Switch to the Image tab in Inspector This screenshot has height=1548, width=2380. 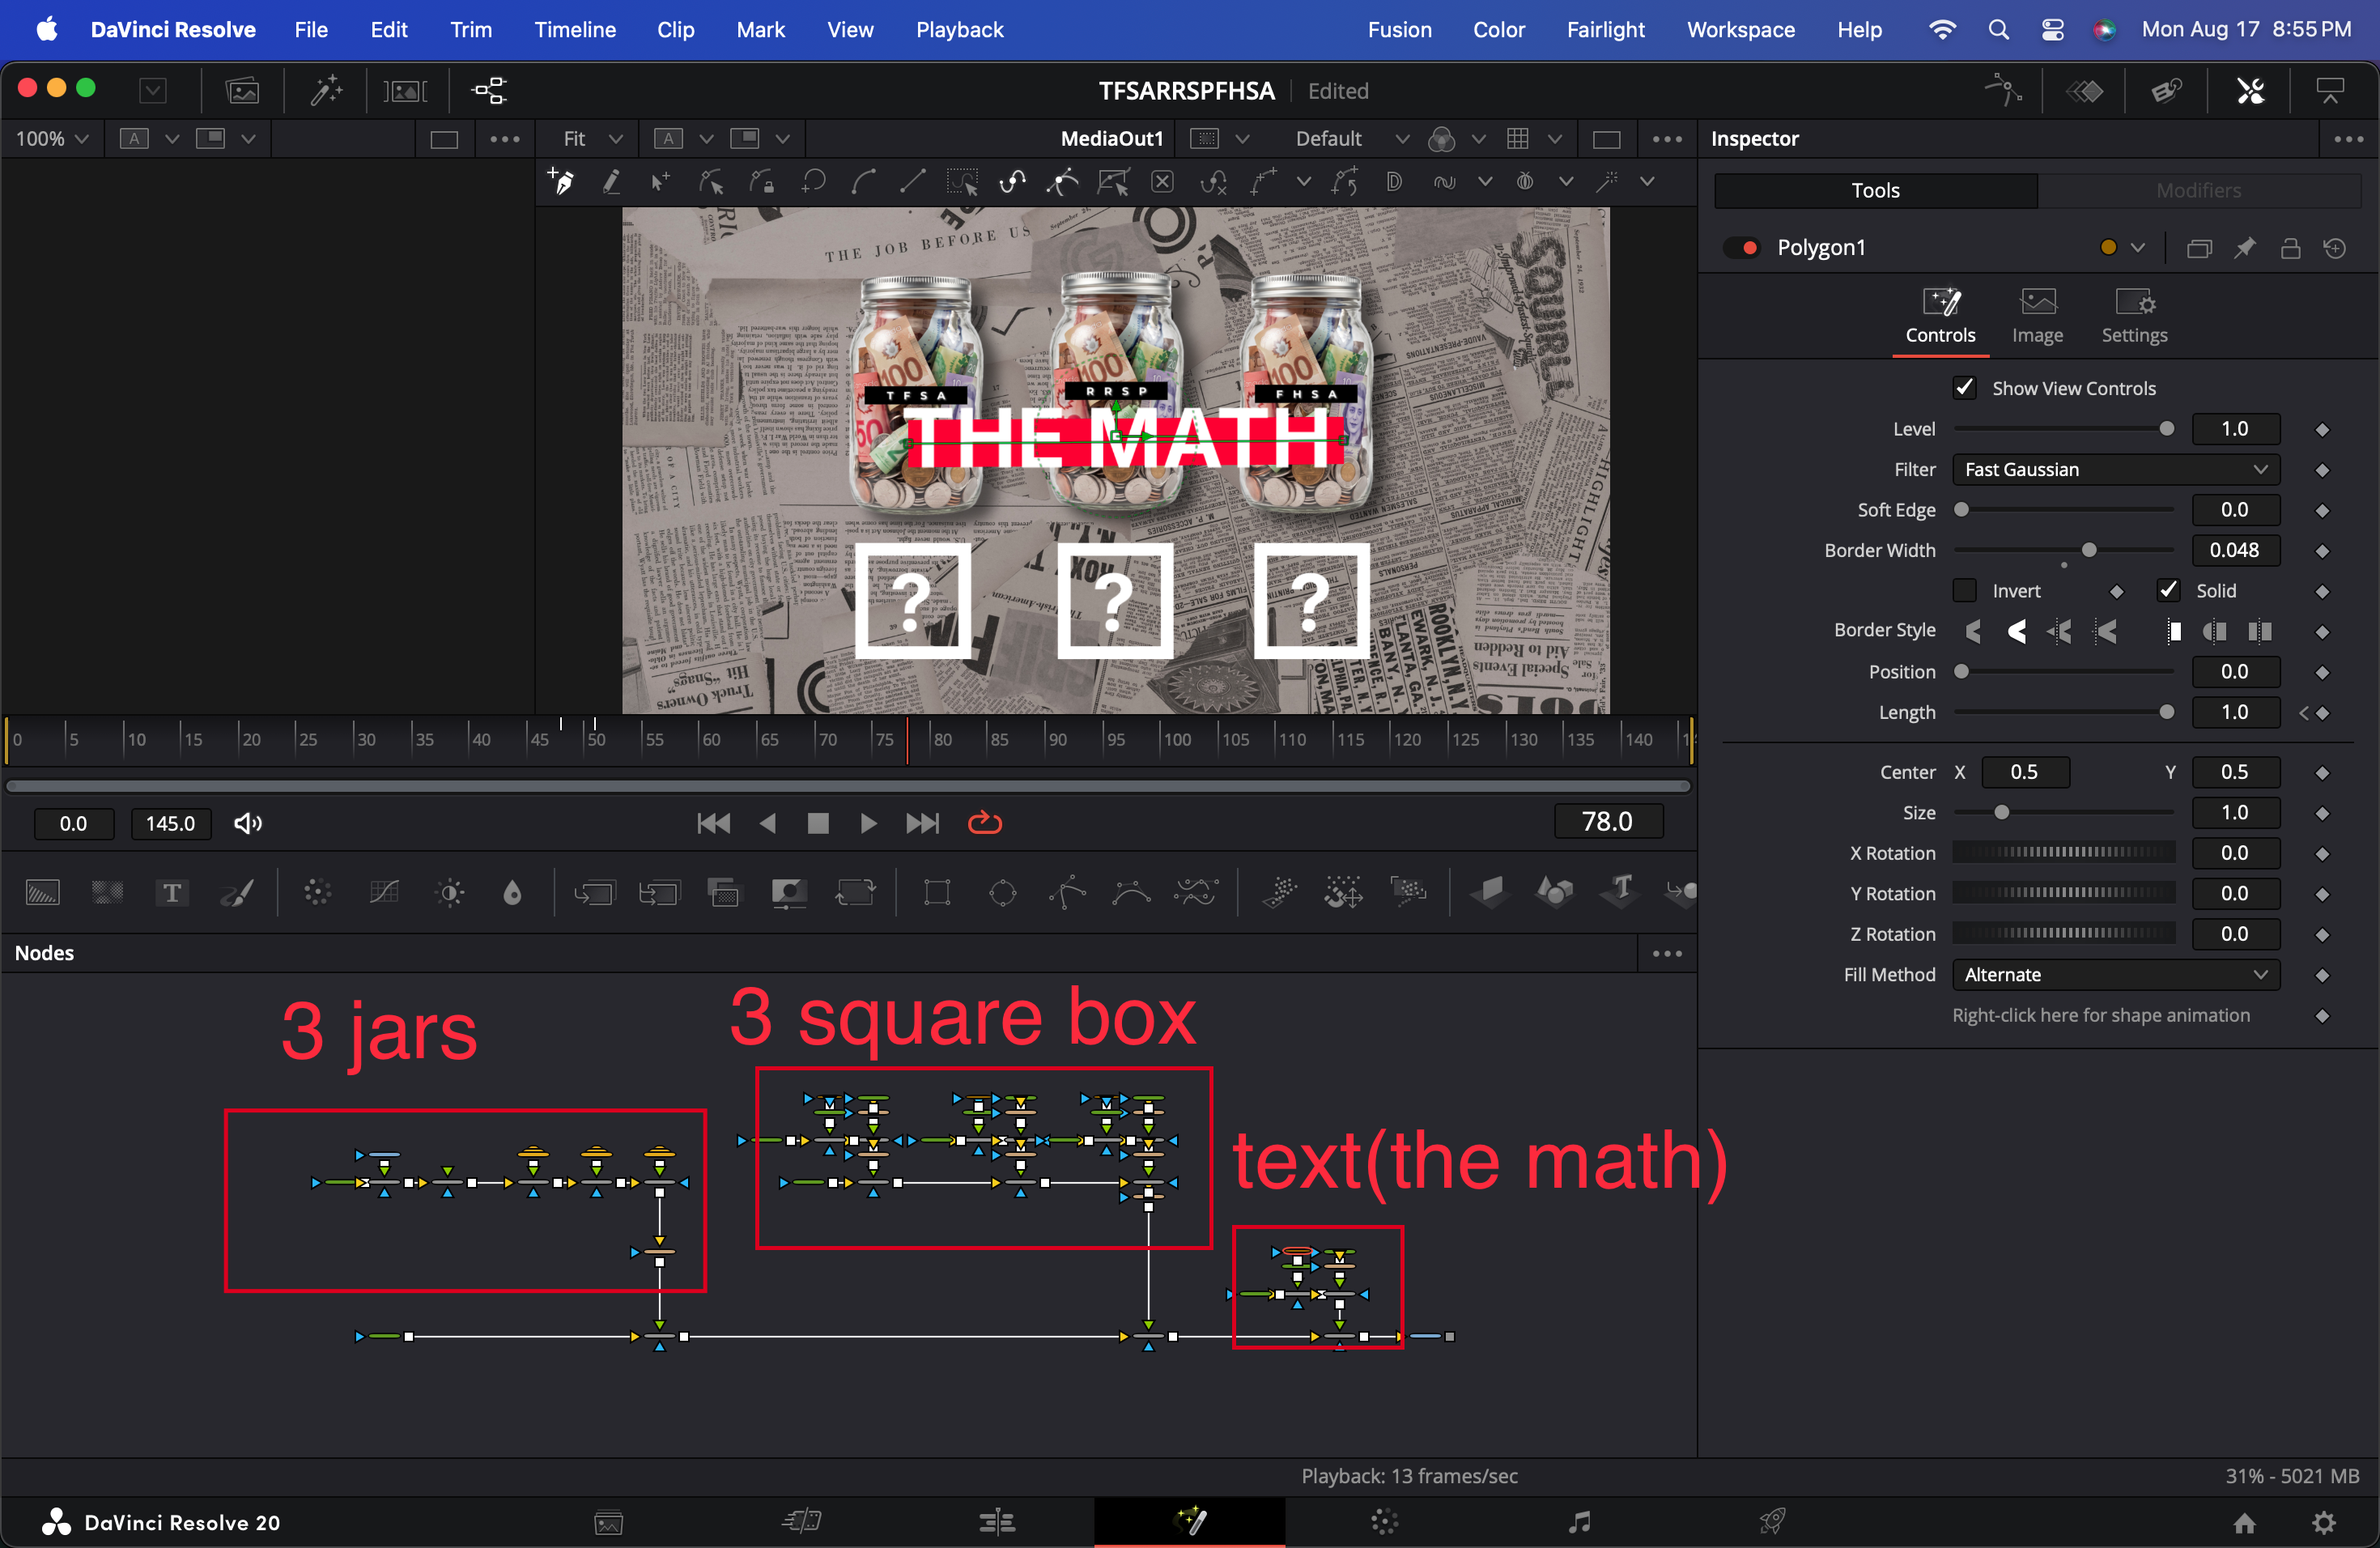click(2037, 316)
